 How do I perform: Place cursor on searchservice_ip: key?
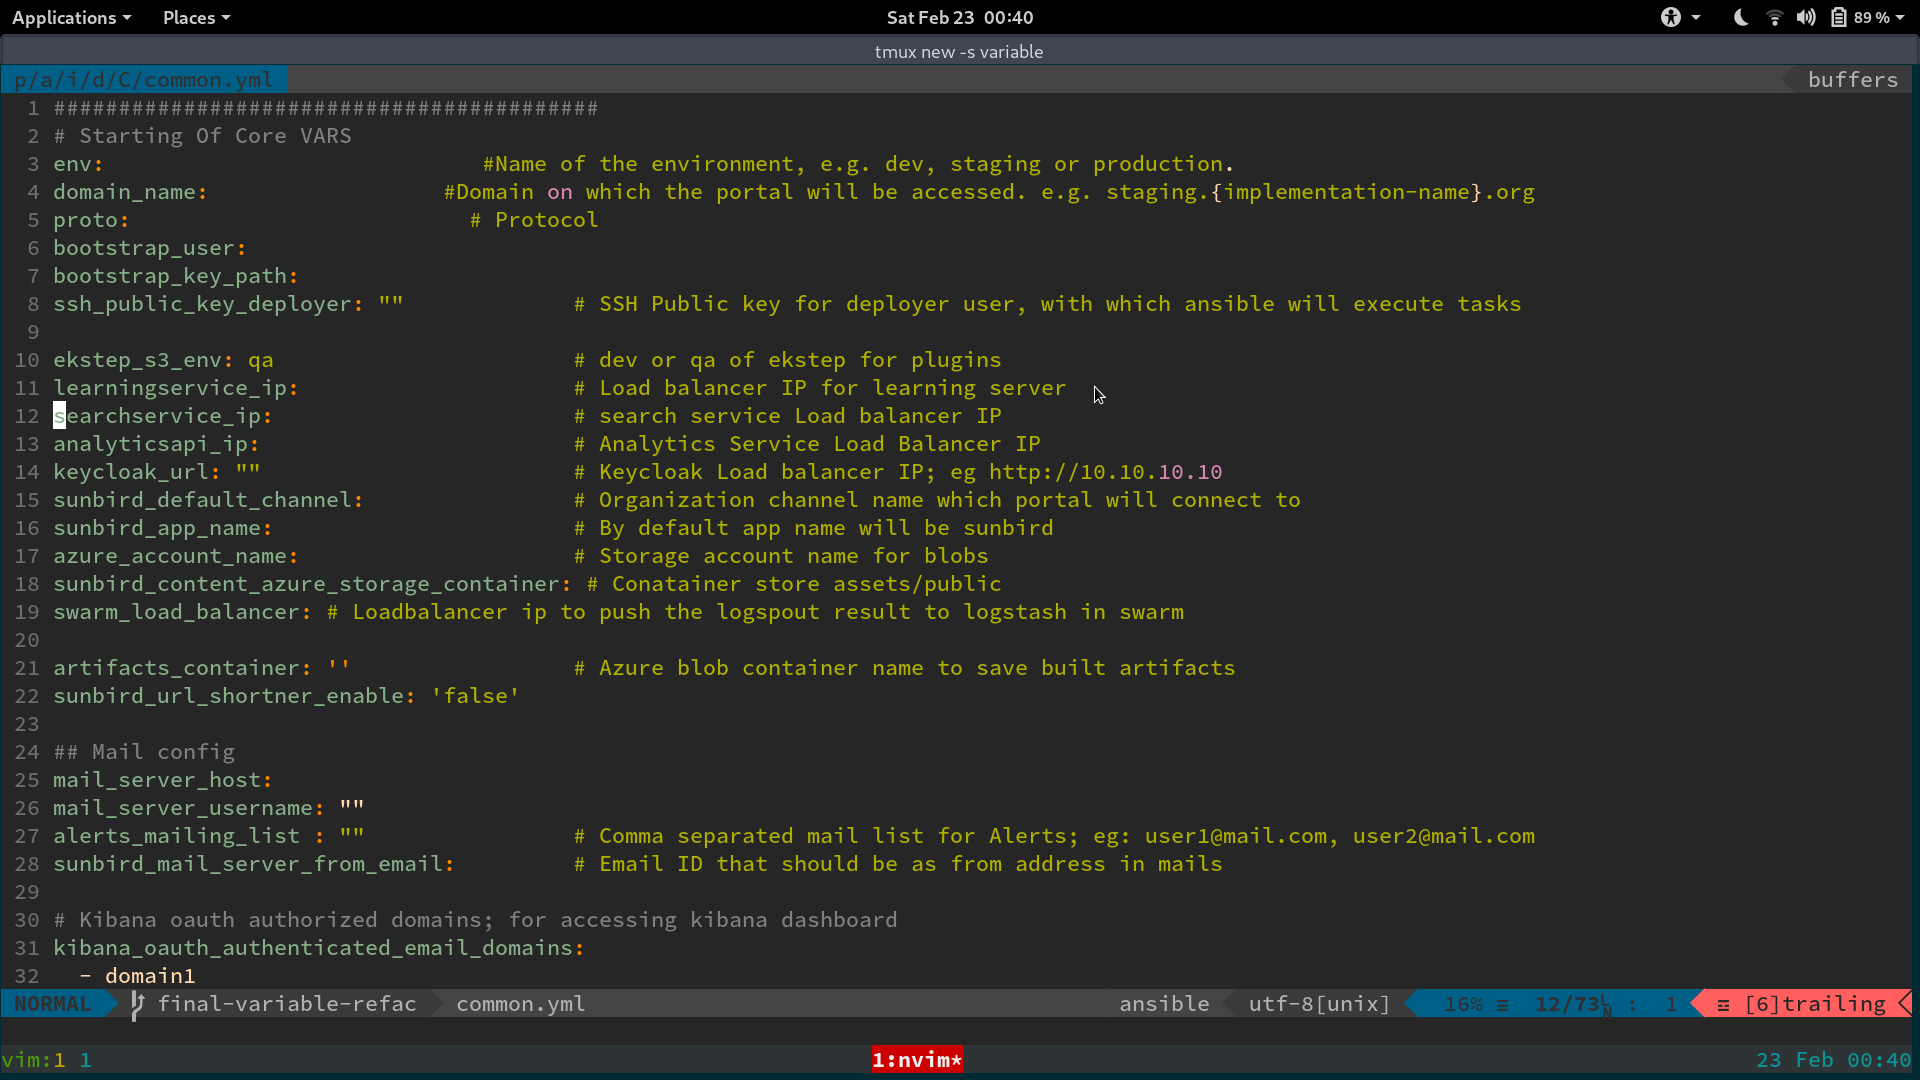(163, 415)
